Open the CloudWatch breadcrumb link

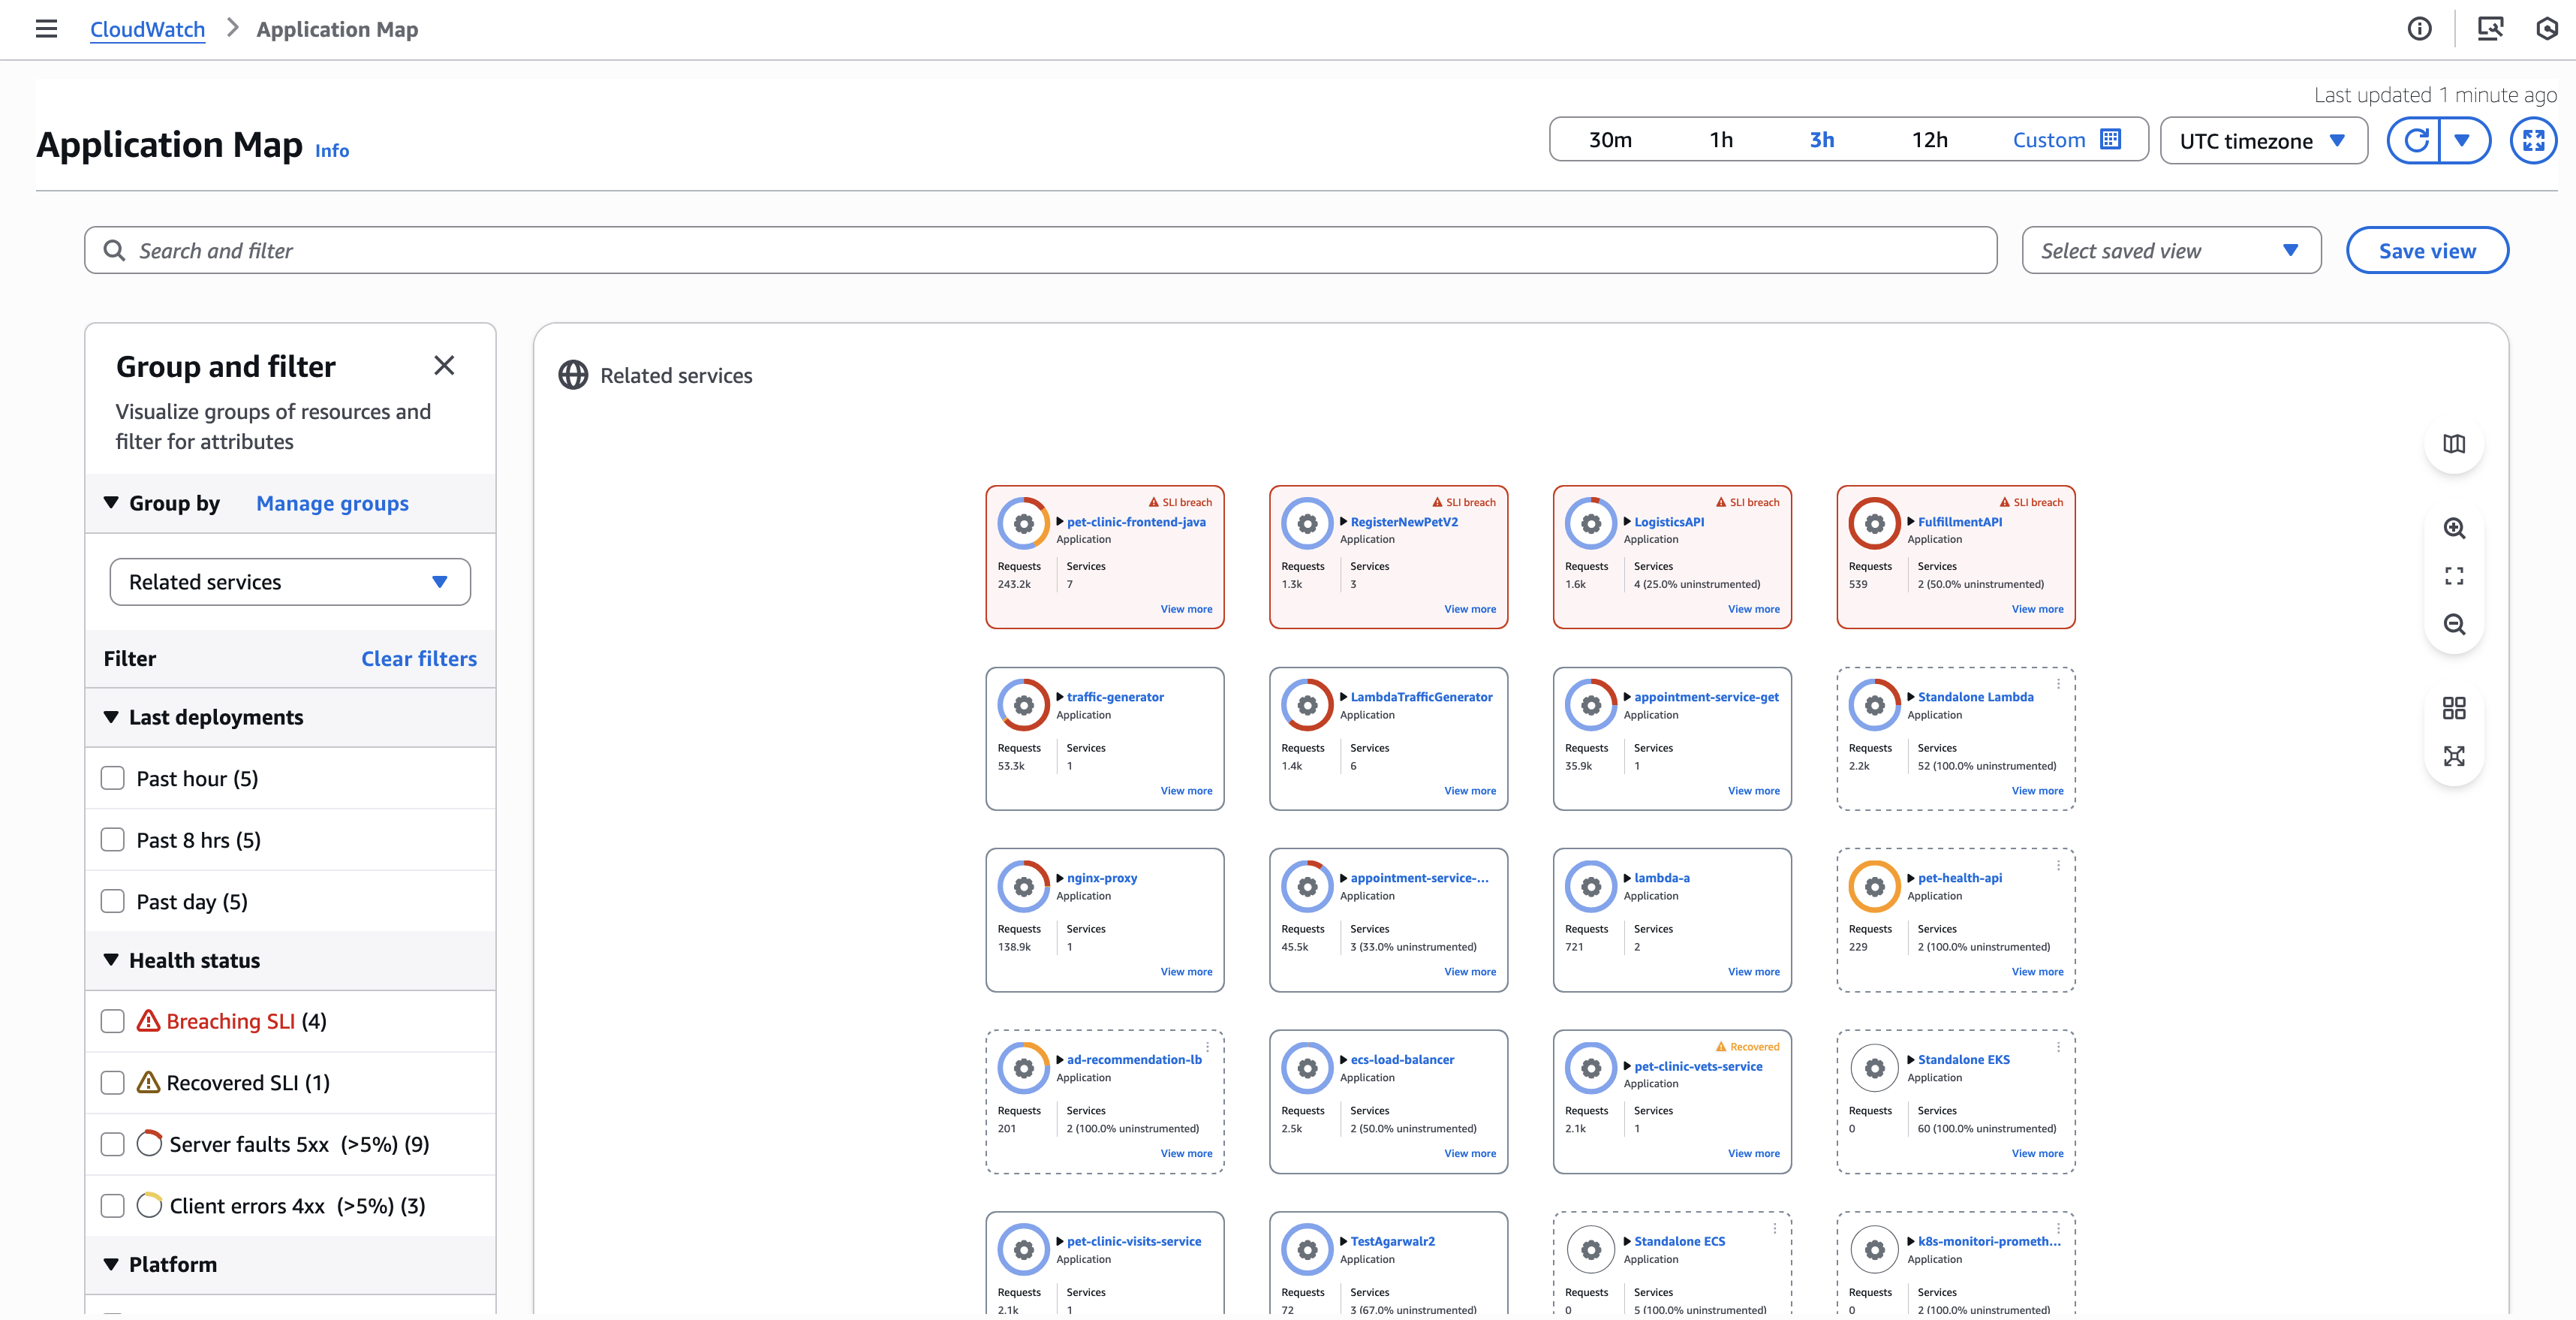coord(147,29)
